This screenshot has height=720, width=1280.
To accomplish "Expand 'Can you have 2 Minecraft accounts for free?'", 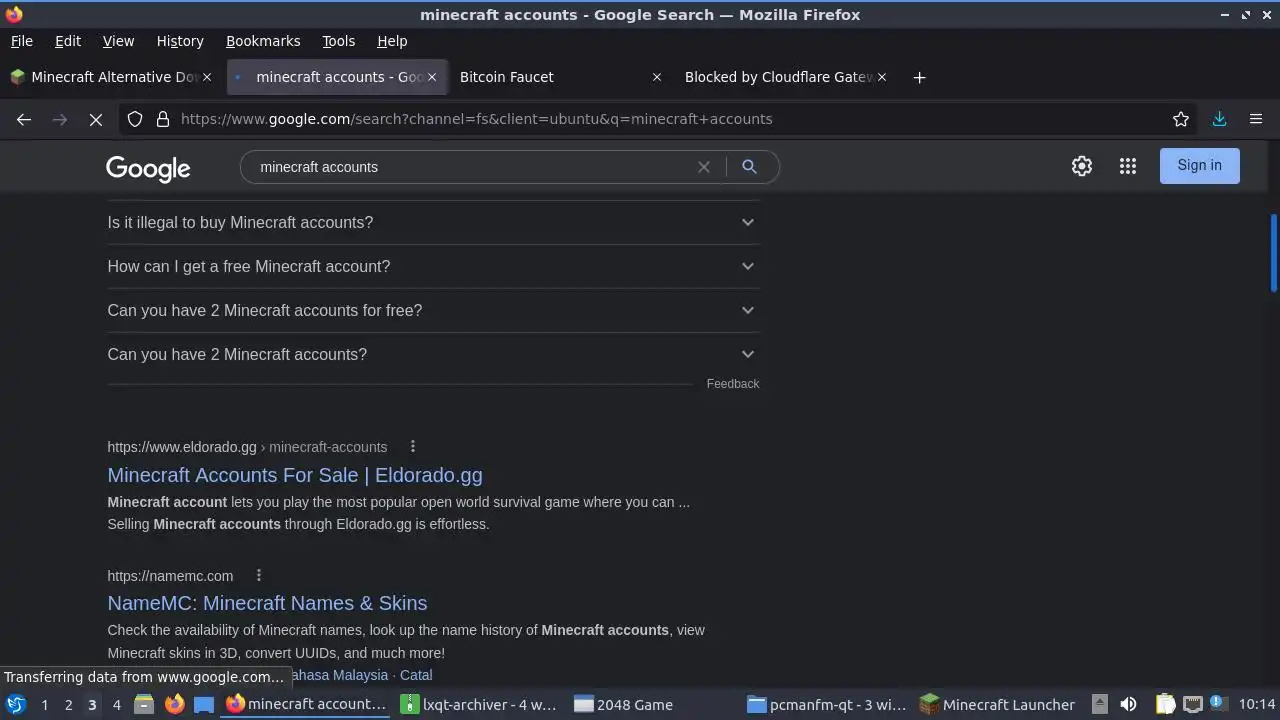I will coord(433,310).
